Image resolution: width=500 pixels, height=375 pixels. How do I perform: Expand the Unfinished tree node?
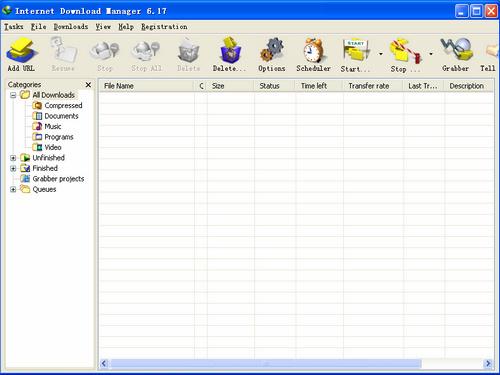pyautogui.click(x=13, y=158)
